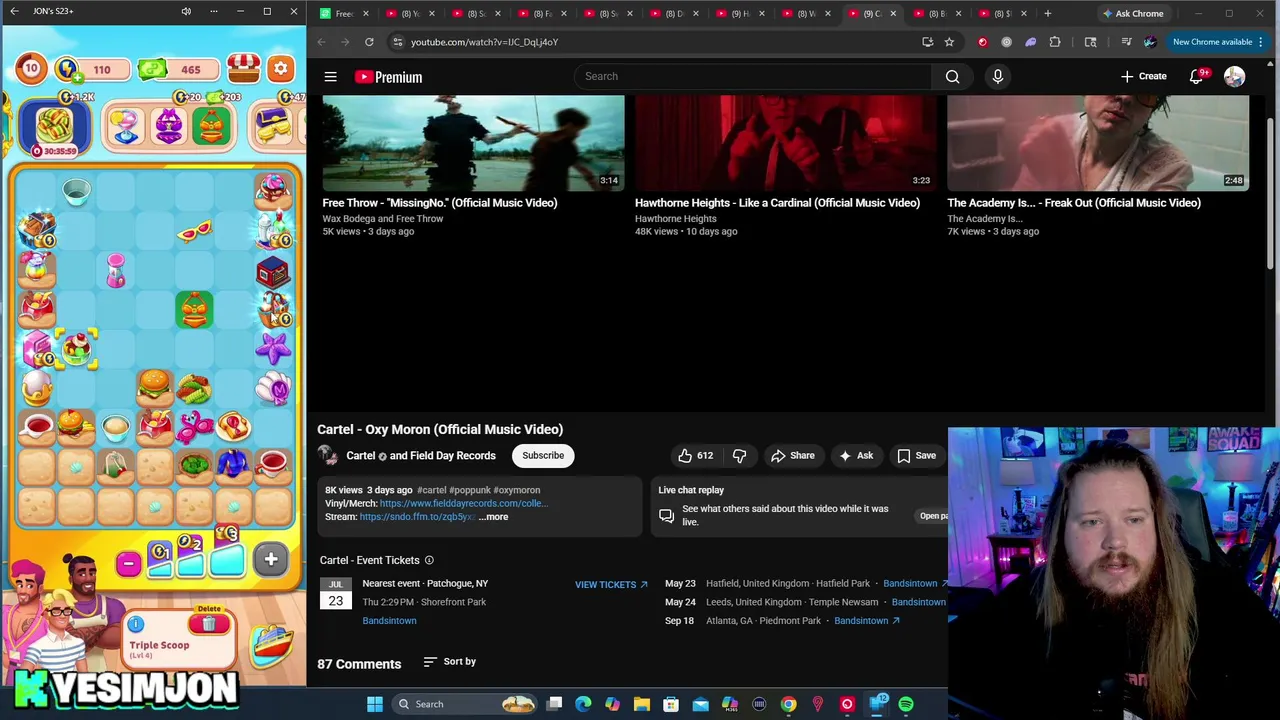Open the Free Throw MissingNo. video thumbnail
Viewport: 1280px width, 720px height.
(x=473, y=143)
